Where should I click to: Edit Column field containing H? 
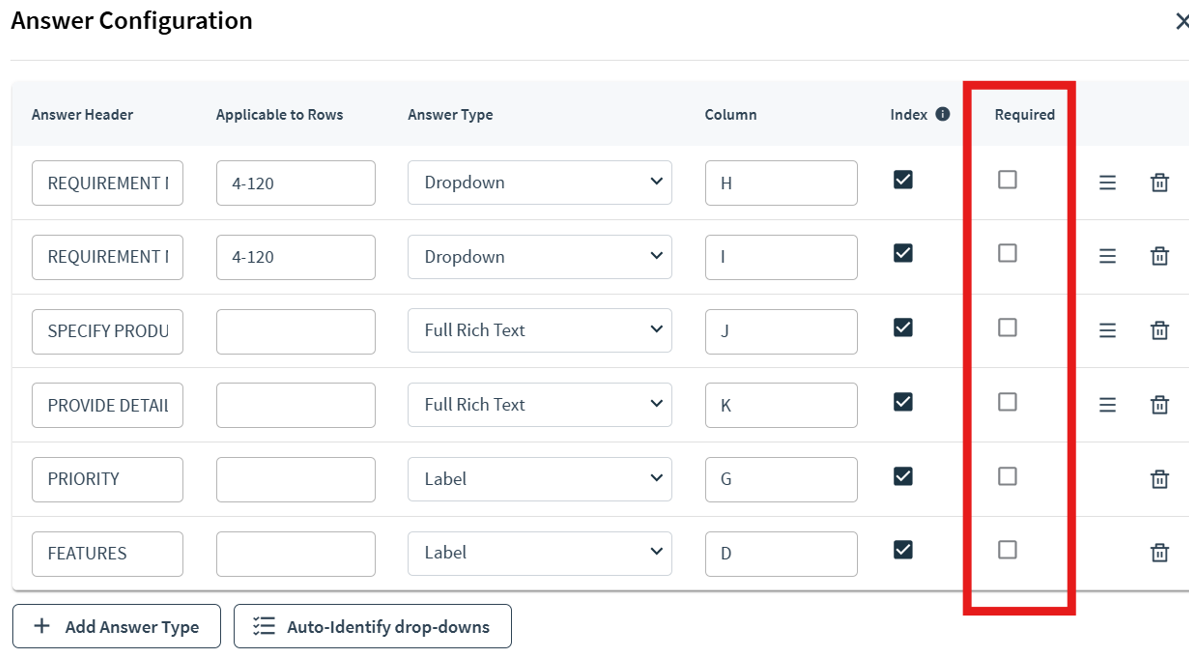point(781,183)
